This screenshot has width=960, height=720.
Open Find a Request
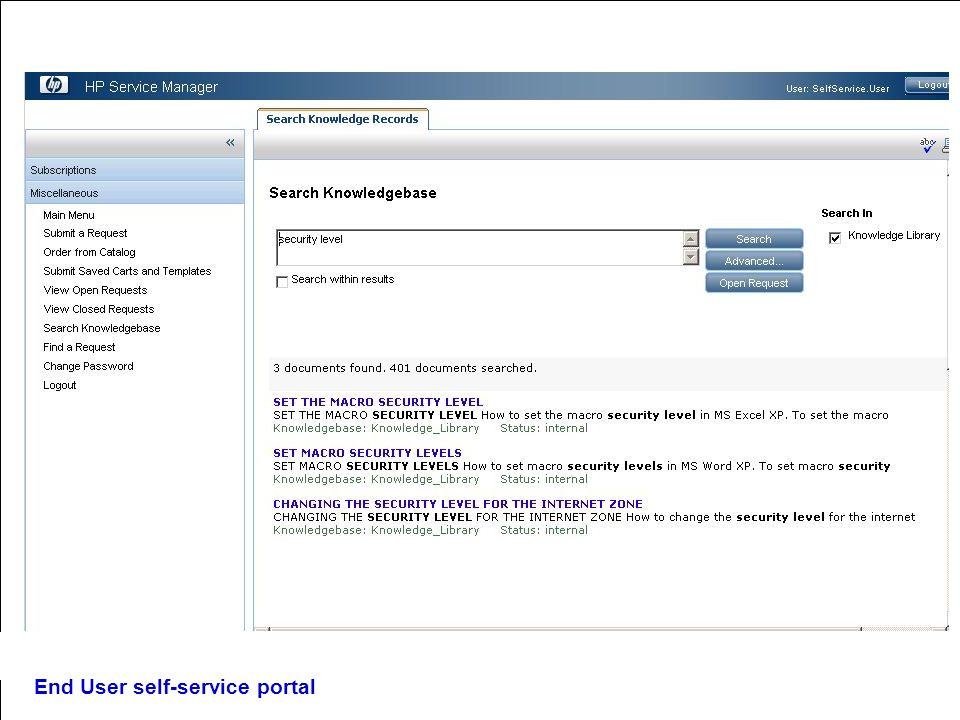point(79,347)
